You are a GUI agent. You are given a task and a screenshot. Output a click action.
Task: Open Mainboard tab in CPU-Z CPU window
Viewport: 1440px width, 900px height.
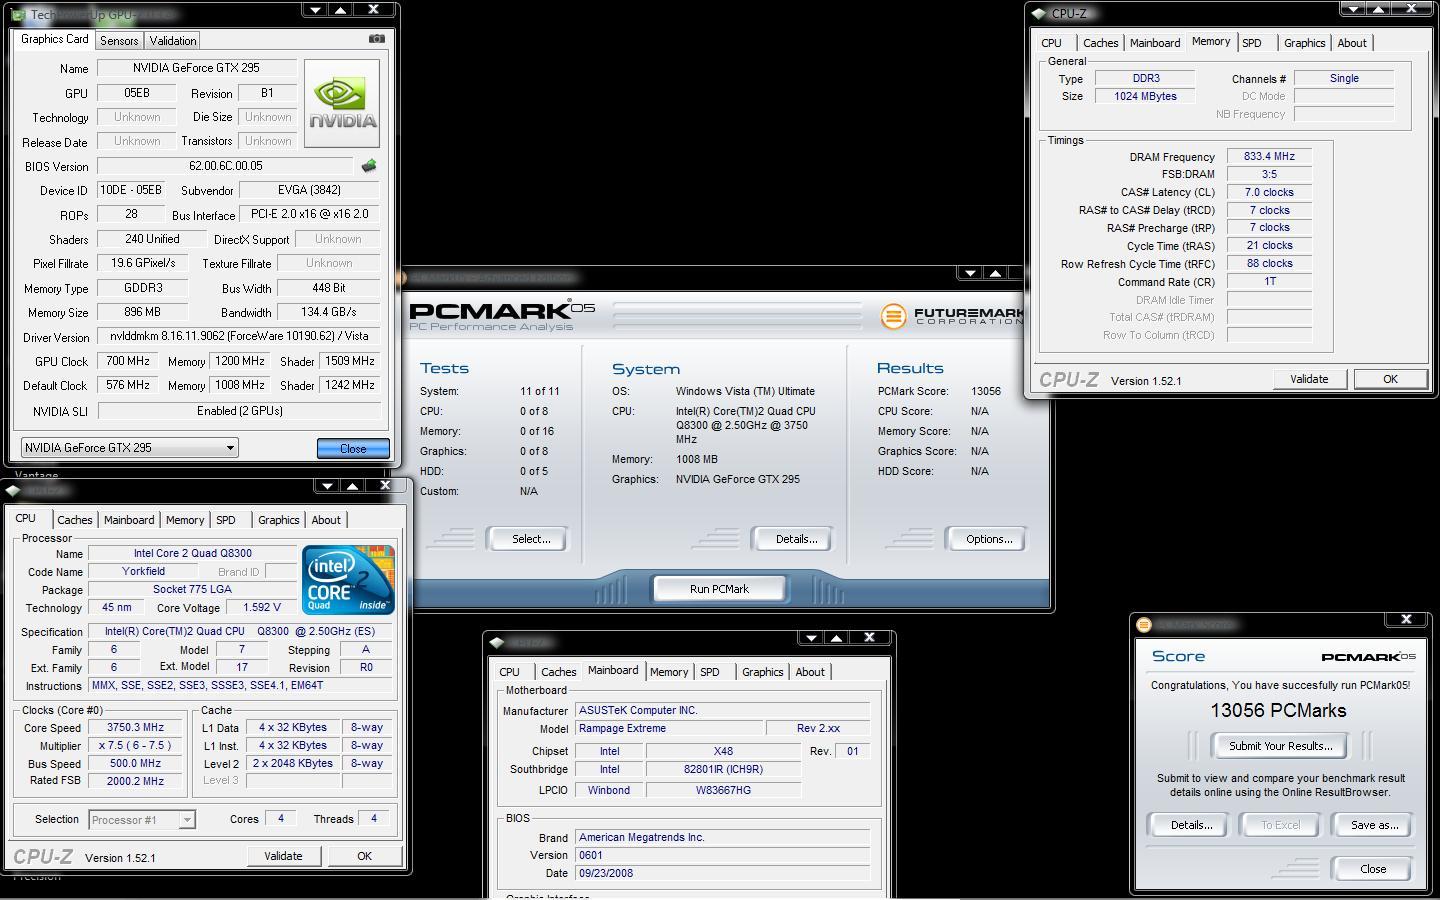(x=129, y=520)
